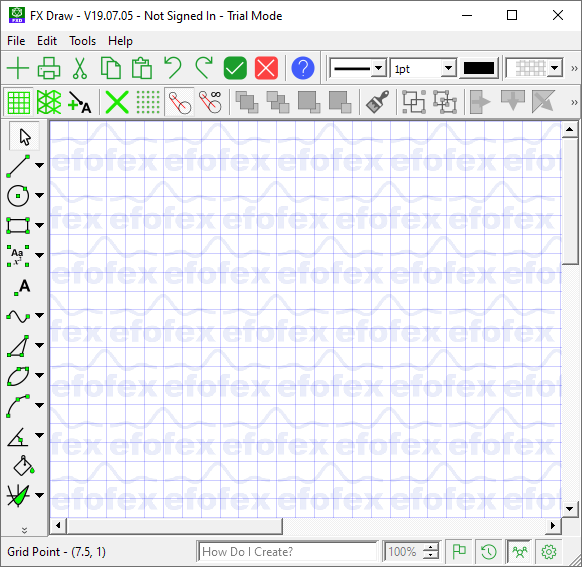This screenshot has width=582, height=567.
Task: Click the bring forward layering icon
Action: click(x=247, y=102)
